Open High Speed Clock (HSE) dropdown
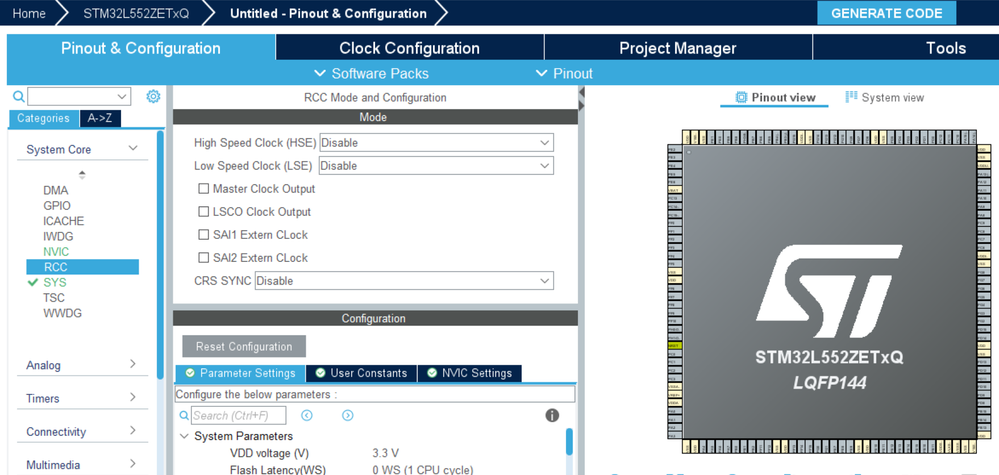The width and height of the screenshot is (999, 475). (436, 143)
